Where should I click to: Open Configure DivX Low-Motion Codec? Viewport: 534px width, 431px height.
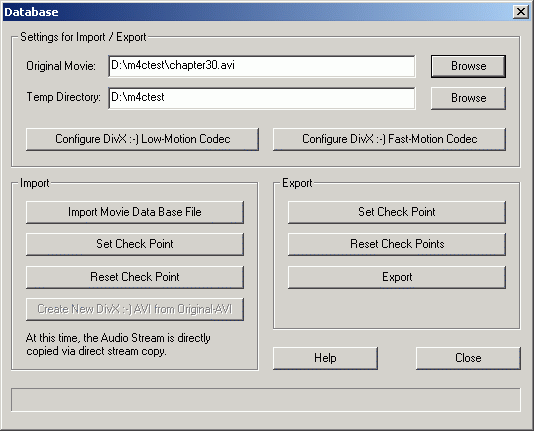click(x=142, y=139)
